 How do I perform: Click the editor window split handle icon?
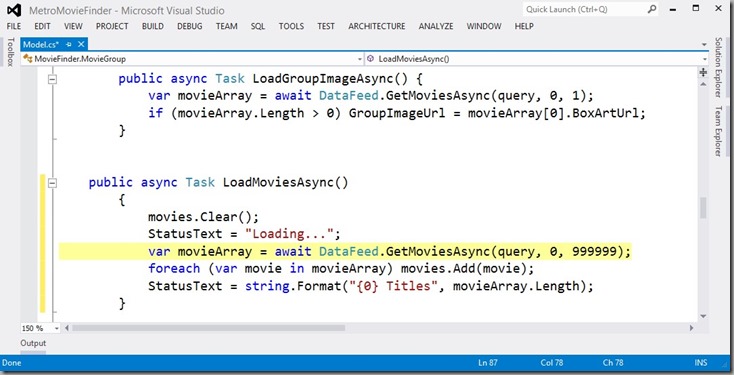pos(703,72)
